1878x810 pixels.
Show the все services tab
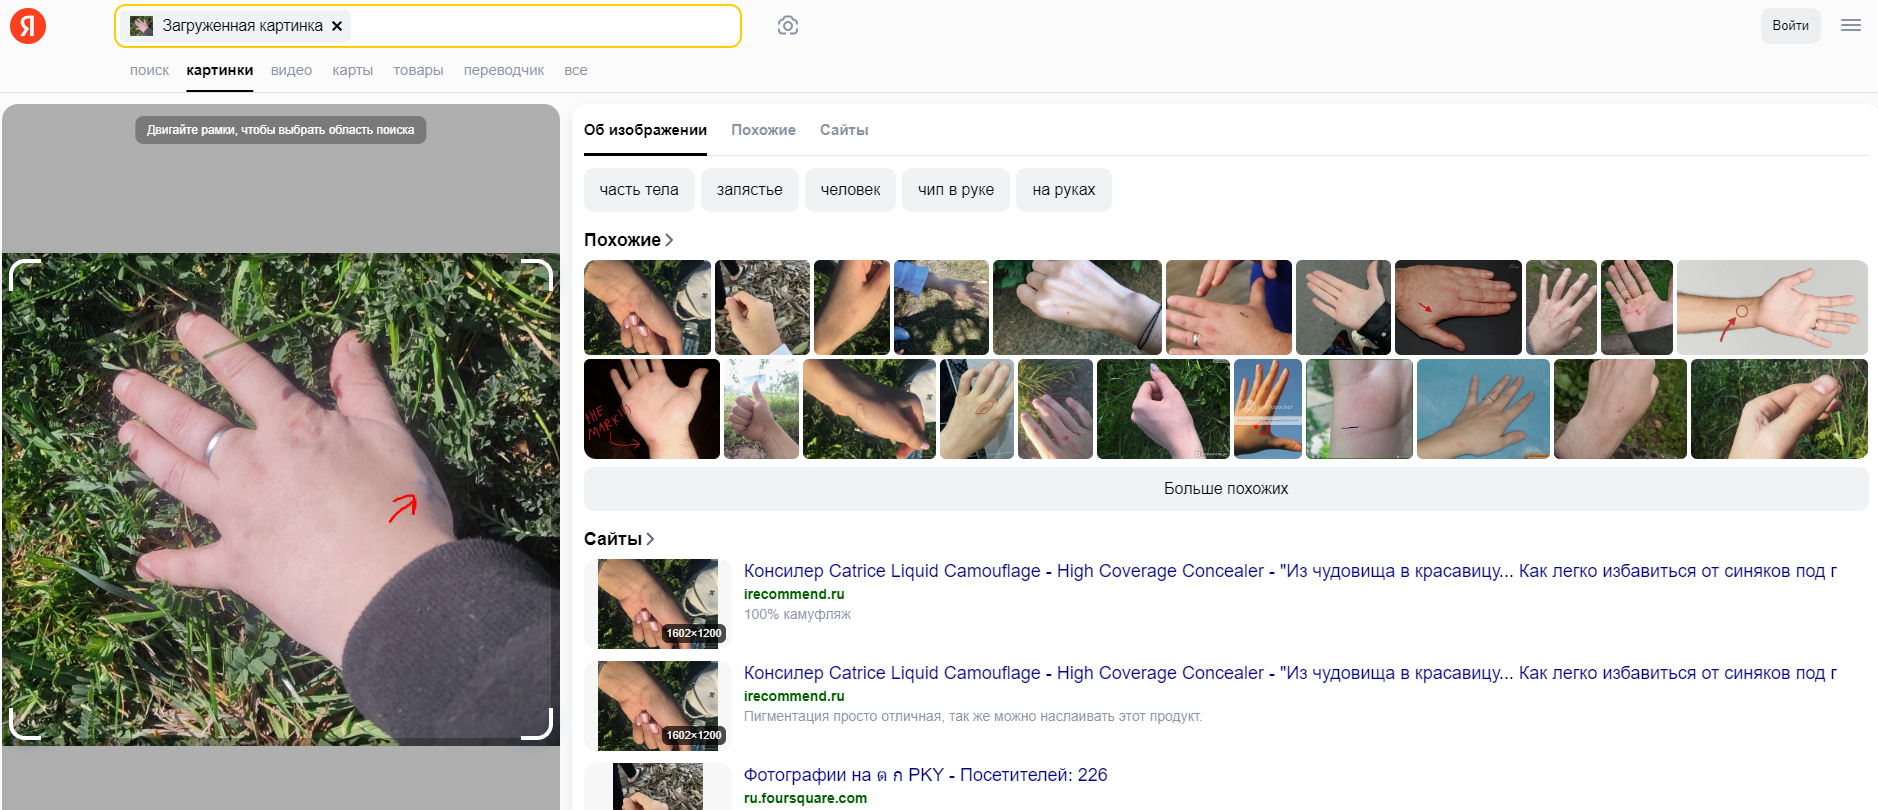coord(576,70)
